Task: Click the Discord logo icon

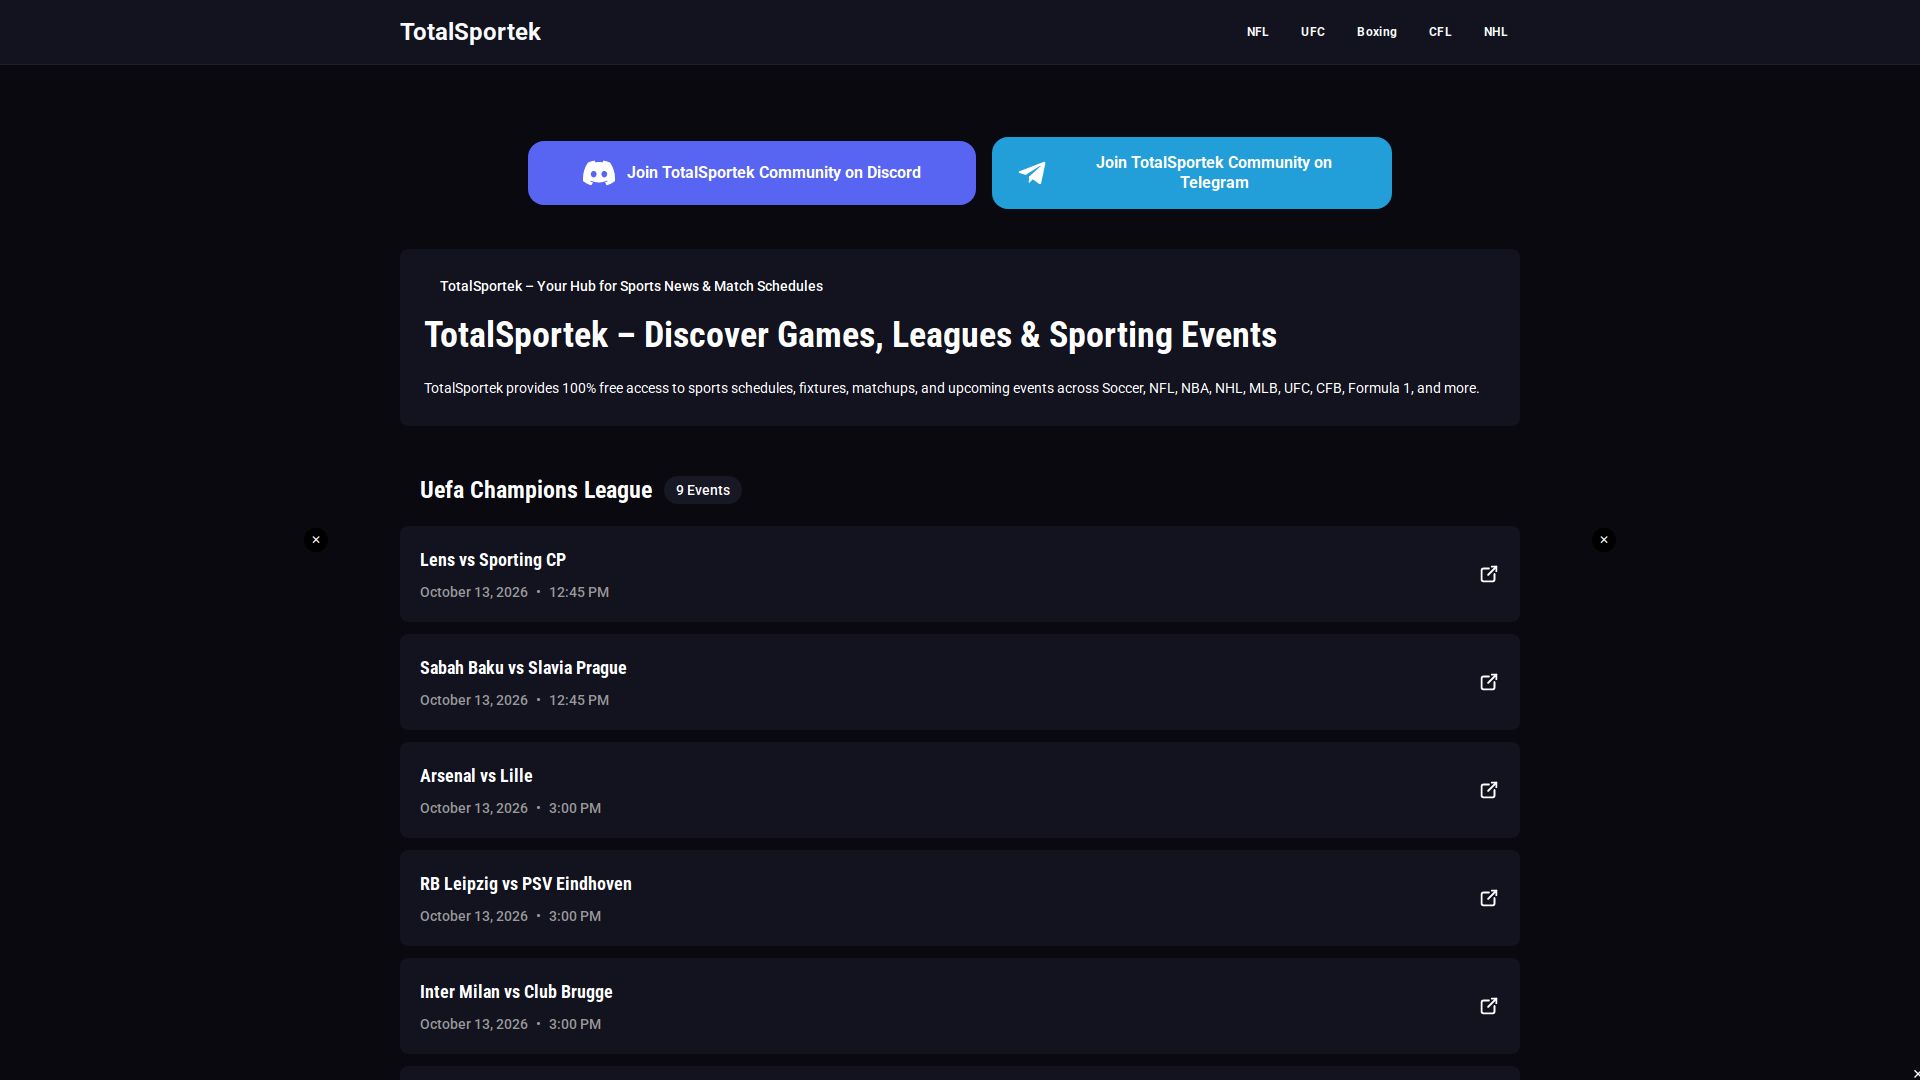Action: coord(599,173)
